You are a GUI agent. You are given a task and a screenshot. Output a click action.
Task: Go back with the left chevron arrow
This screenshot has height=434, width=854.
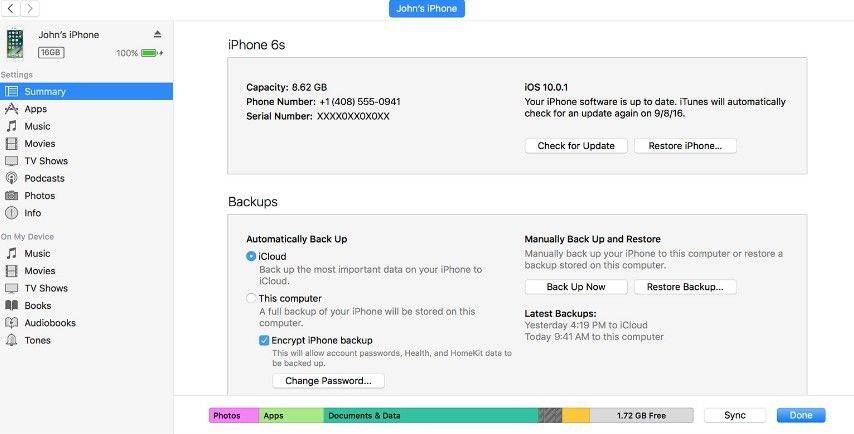pyautogui.click(x=11, y=8)
